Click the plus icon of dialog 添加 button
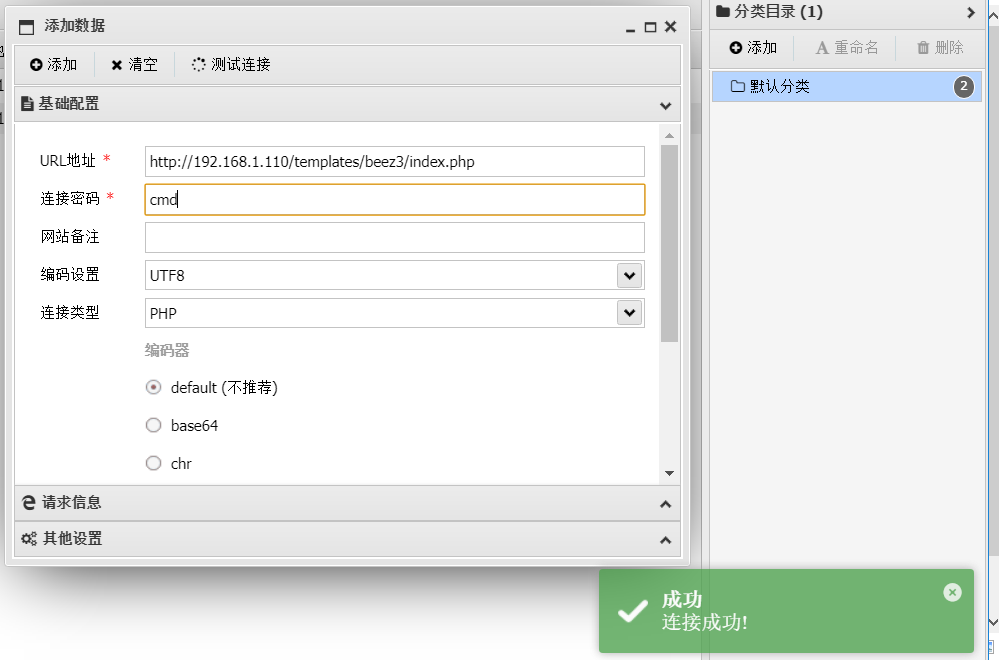999x660 pixels. [x=36, y=65]
